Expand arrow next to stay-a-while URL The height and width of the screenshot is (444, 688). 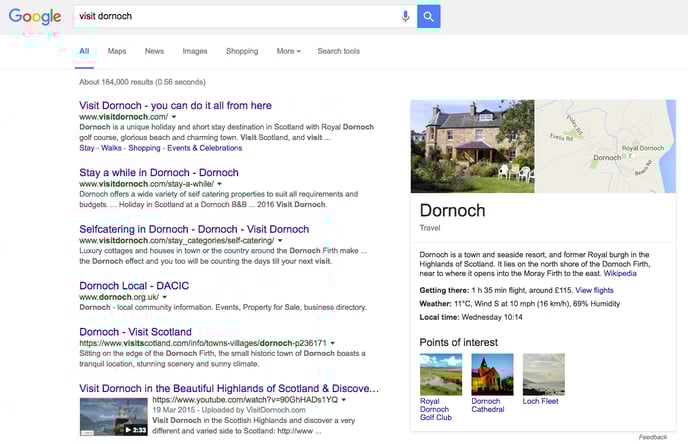click(219, 184)
